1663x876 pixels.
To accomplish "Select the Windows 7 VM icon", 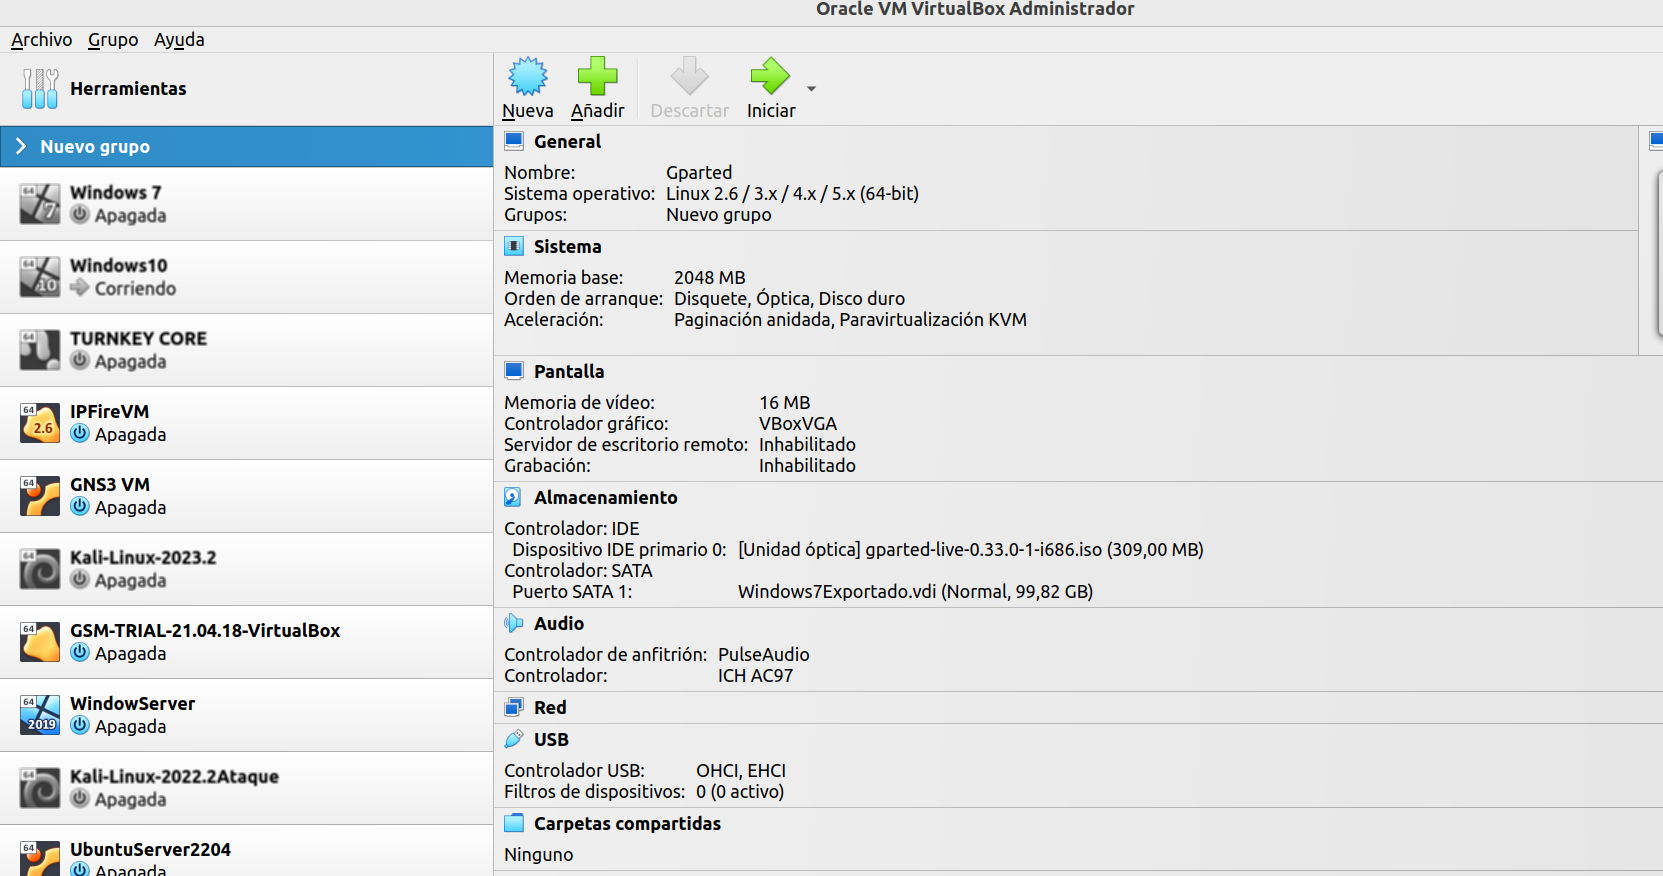I will tap(40, 204).
